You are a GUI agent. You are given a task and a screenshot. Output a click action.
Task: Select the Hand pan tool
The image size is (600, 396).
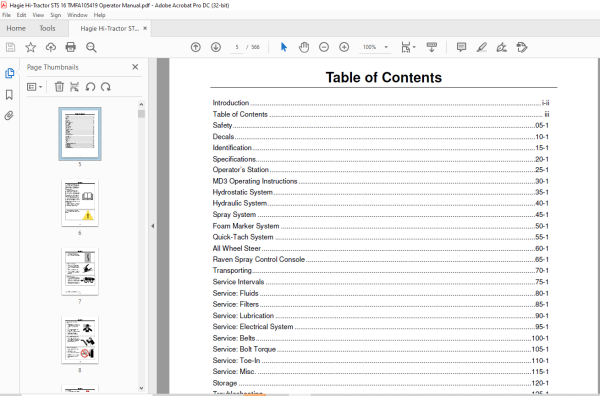[x=304, y=47]
